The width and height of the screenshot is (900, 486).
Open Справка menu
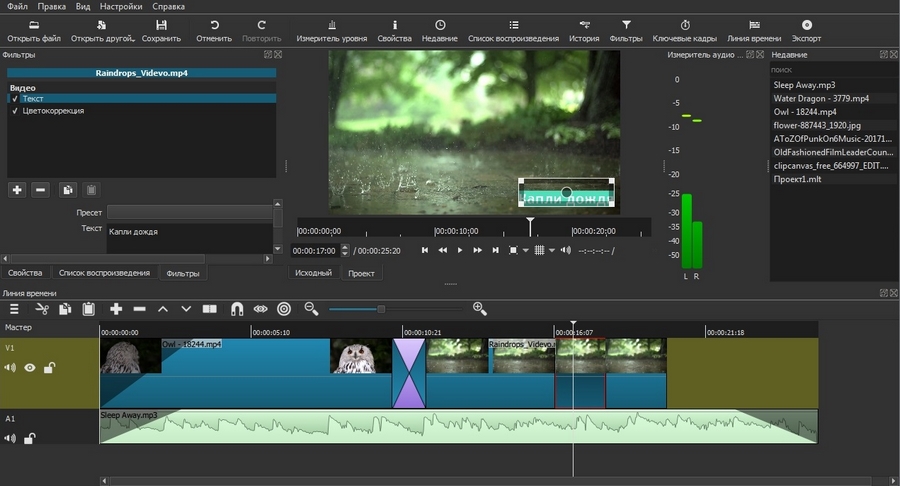(x=168, y=6)
